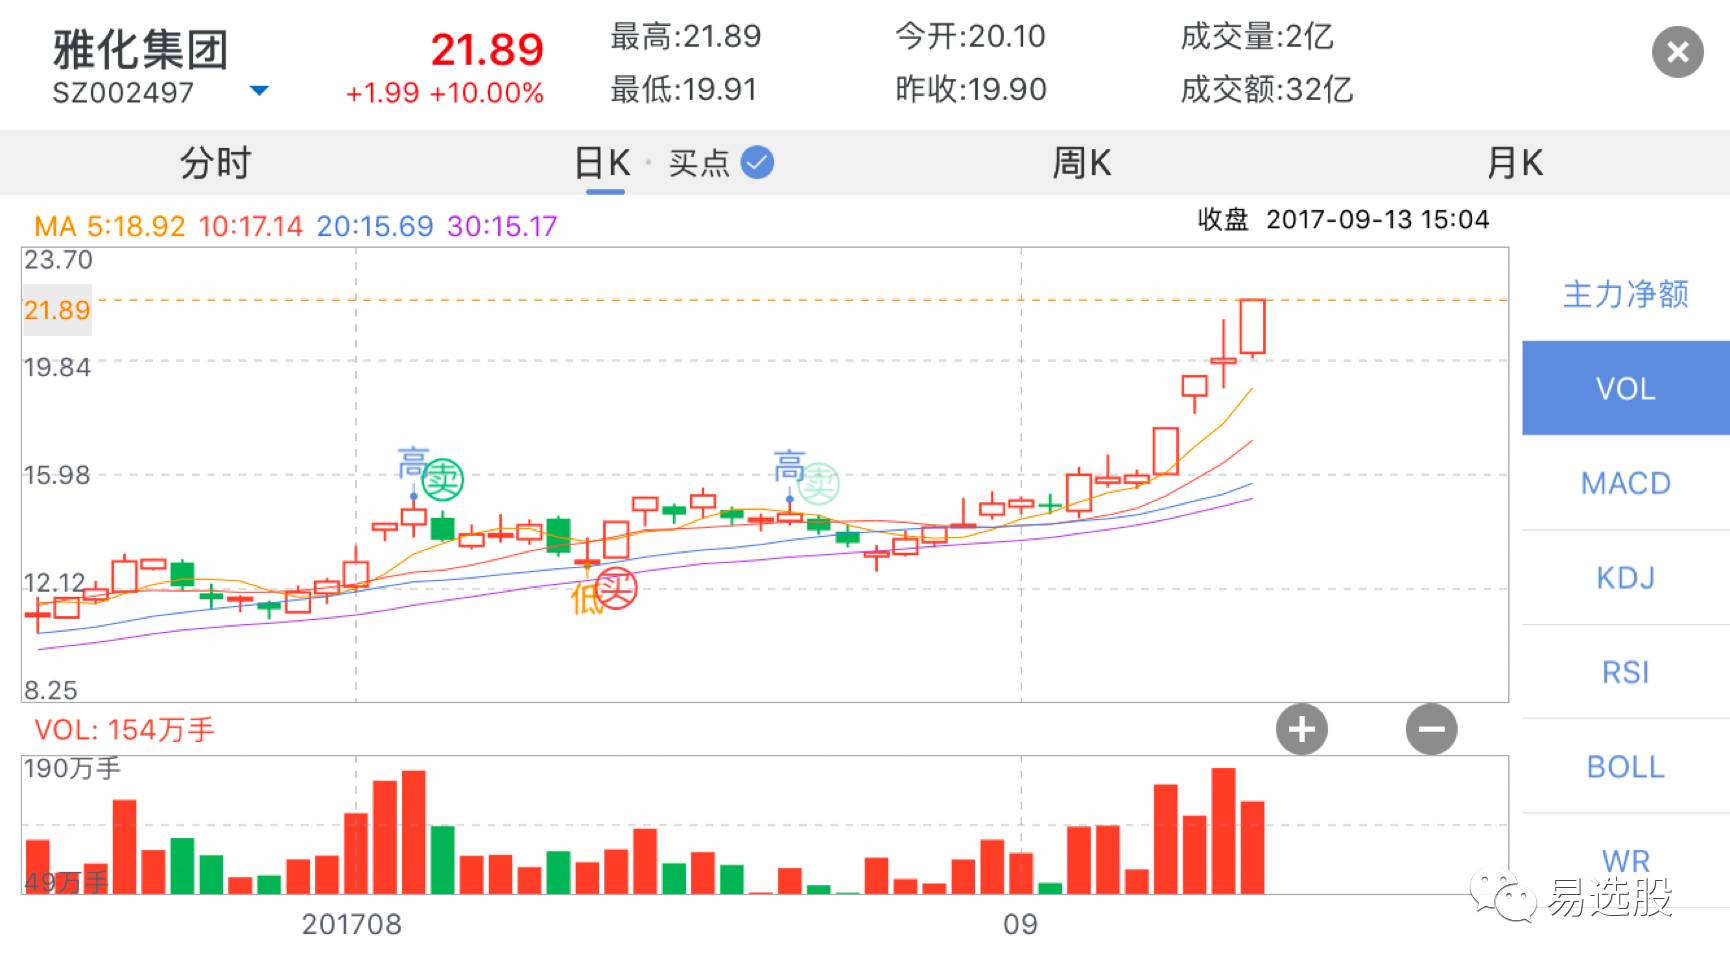Click the MA 10:17.14 legend

pos(250,226)
